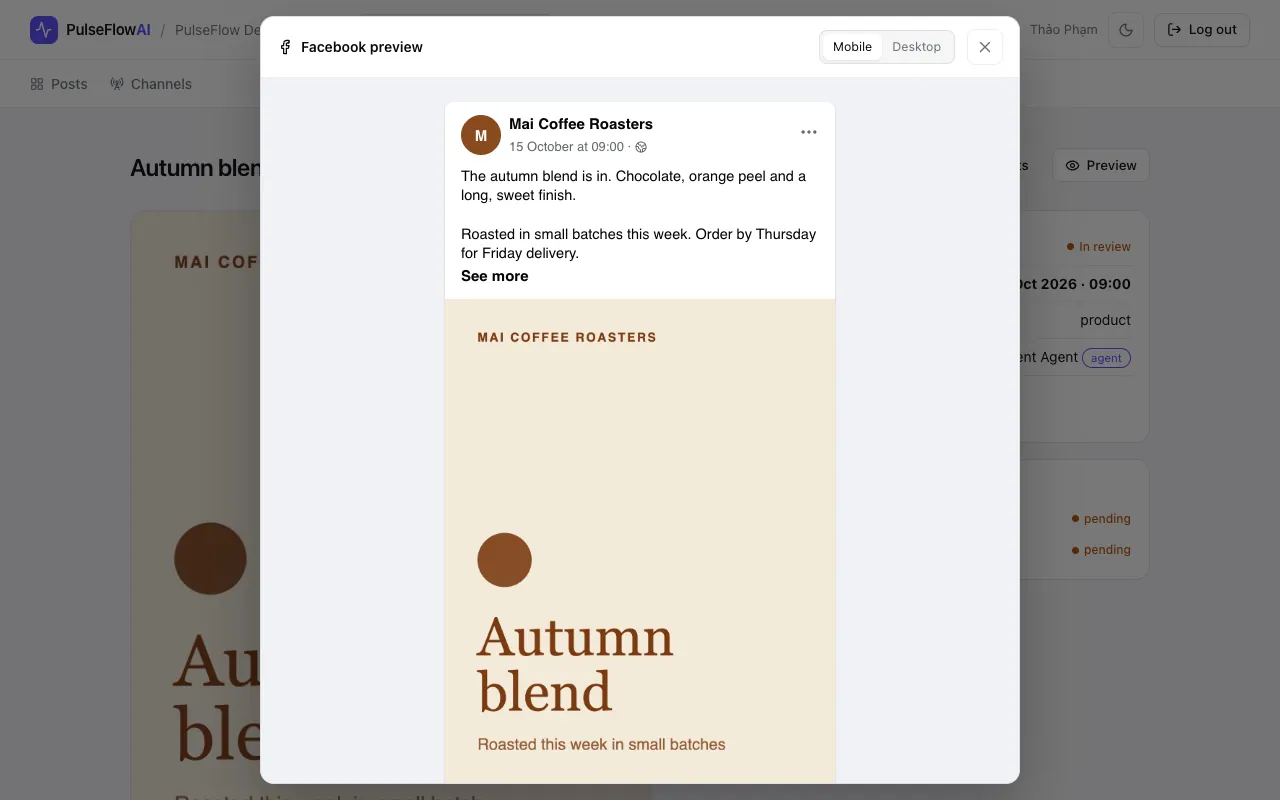Click the public audience globe icon

pos(641,147)
